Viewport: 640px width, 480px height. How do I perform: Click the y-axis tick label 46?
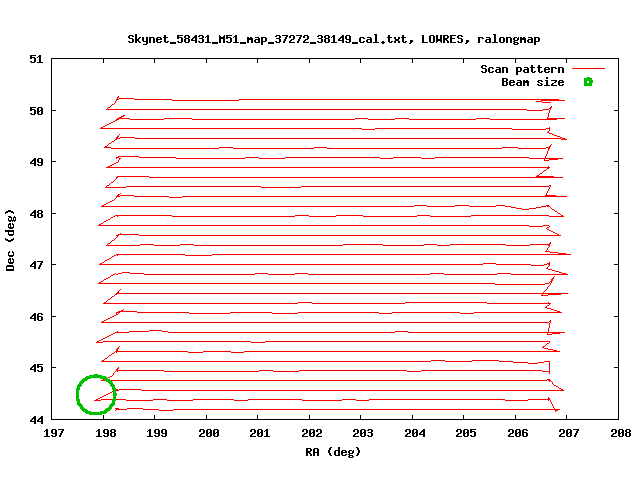tap(36, 317)
